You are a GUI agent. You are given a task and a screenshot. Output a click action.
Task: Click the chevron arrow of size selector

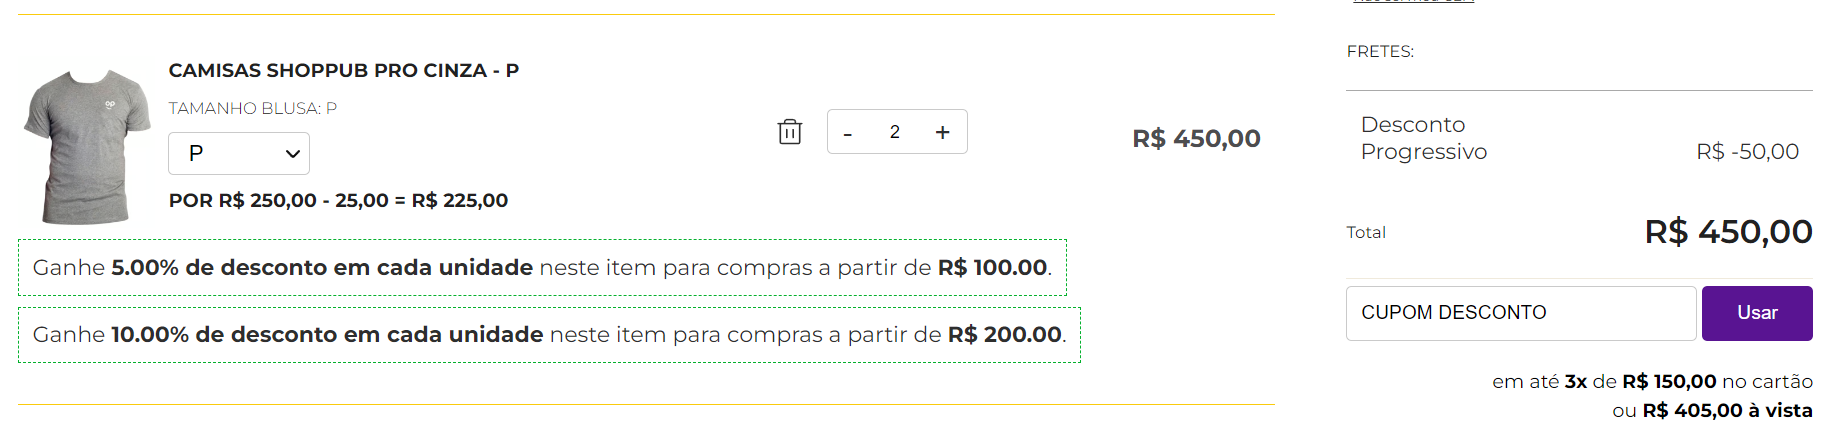(293, 154)
